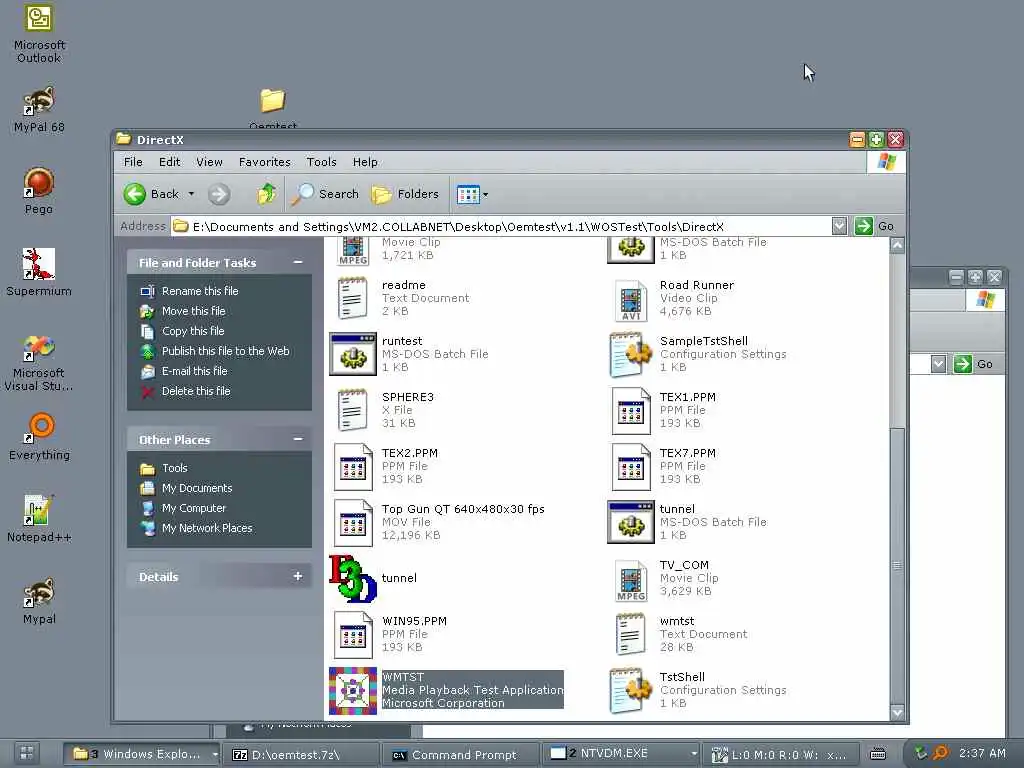Open the View menu
The width and height of the screenshot is (1024, 768).
pos(210,162)
